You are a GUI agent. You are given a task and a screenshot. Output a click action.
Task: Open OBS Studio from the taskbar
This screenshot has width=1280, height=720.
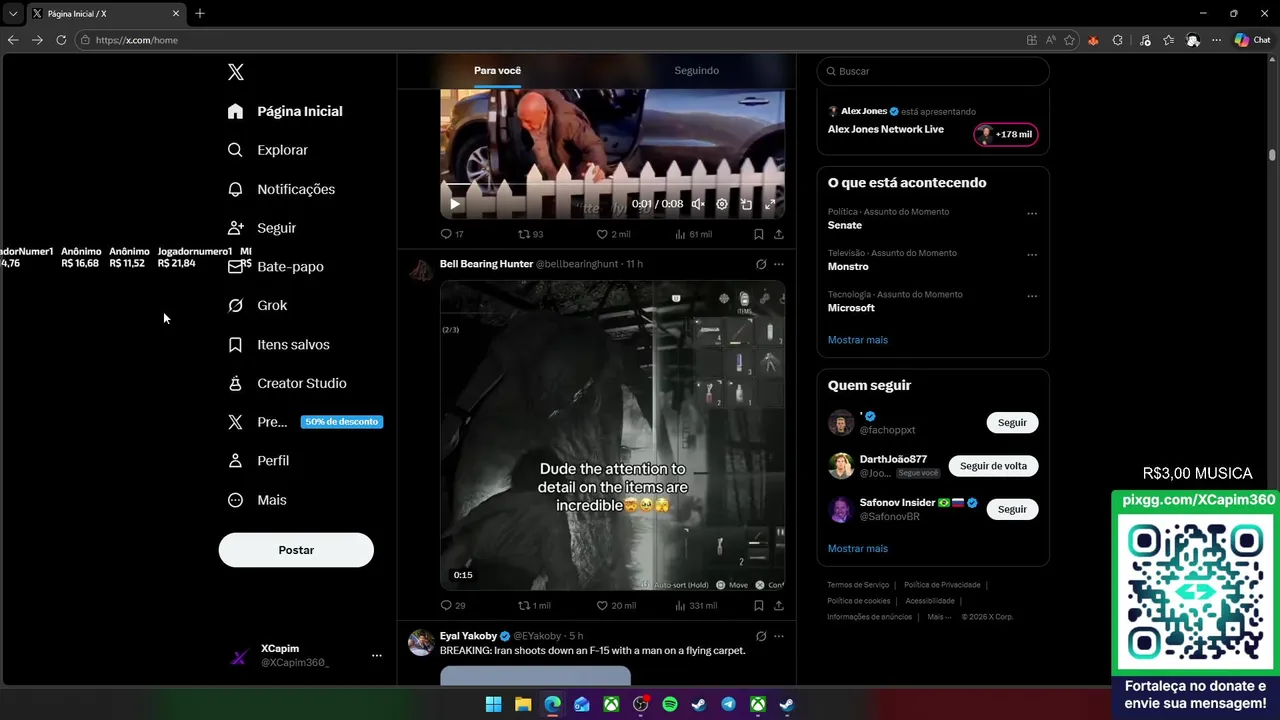[x=640, y=704]
